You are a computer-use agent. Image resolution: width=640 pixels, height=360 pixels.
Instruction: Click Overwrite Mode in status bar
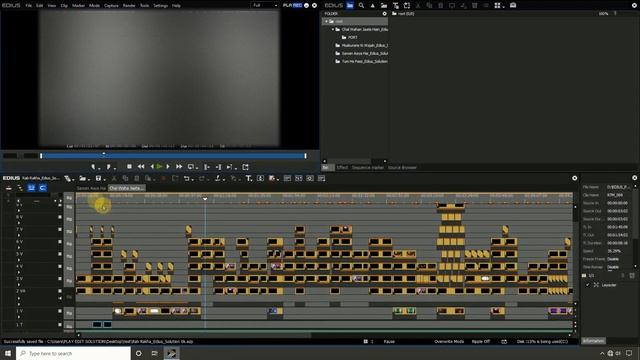[x=449, y=341]
